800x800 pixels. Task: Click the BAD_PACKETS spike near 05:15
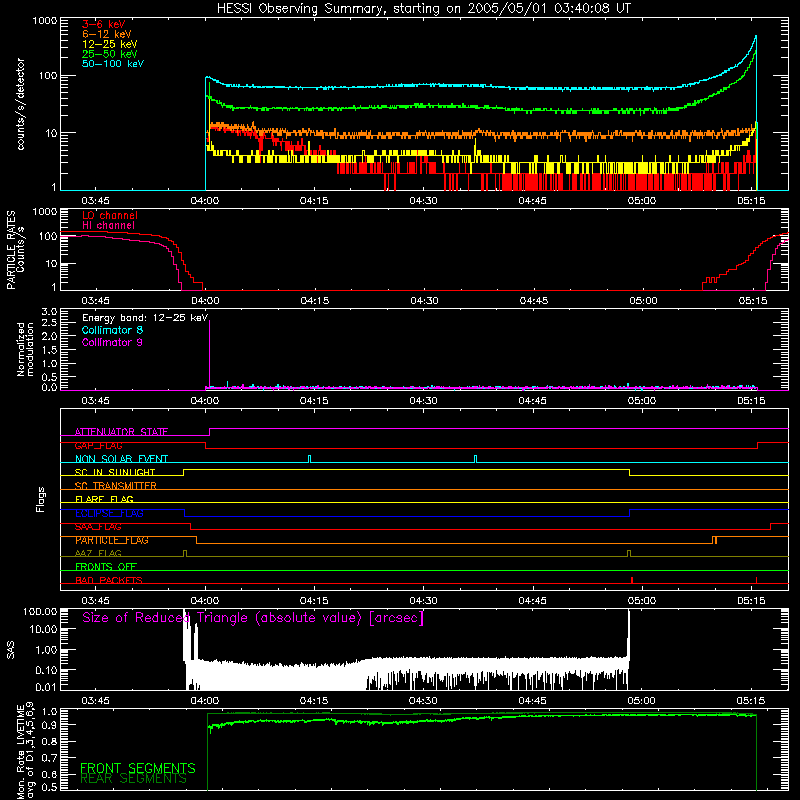756,580
